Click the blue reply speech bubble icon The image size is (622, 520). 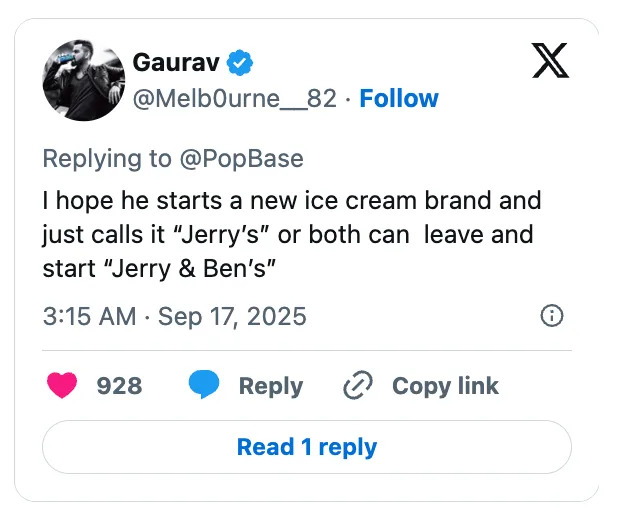(x=204, y=386)
